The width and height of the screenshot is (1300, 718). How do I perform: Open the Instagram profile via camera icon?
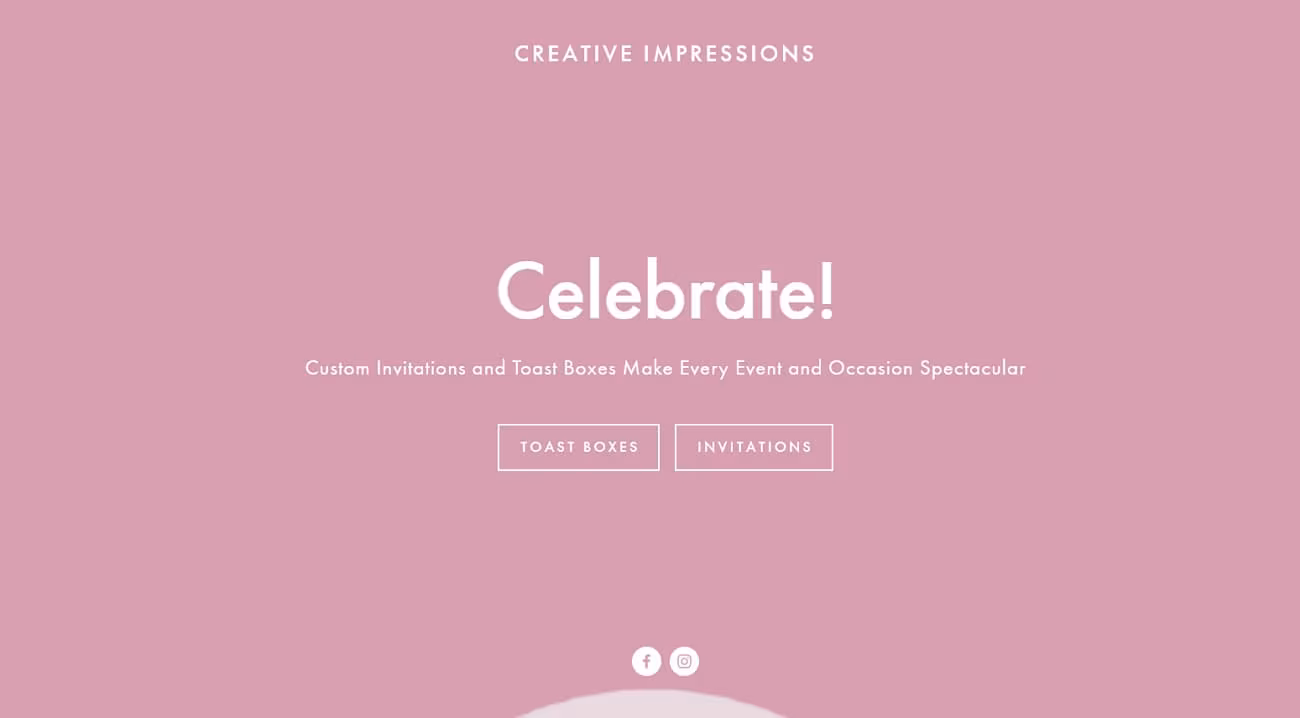pos(684,661)
